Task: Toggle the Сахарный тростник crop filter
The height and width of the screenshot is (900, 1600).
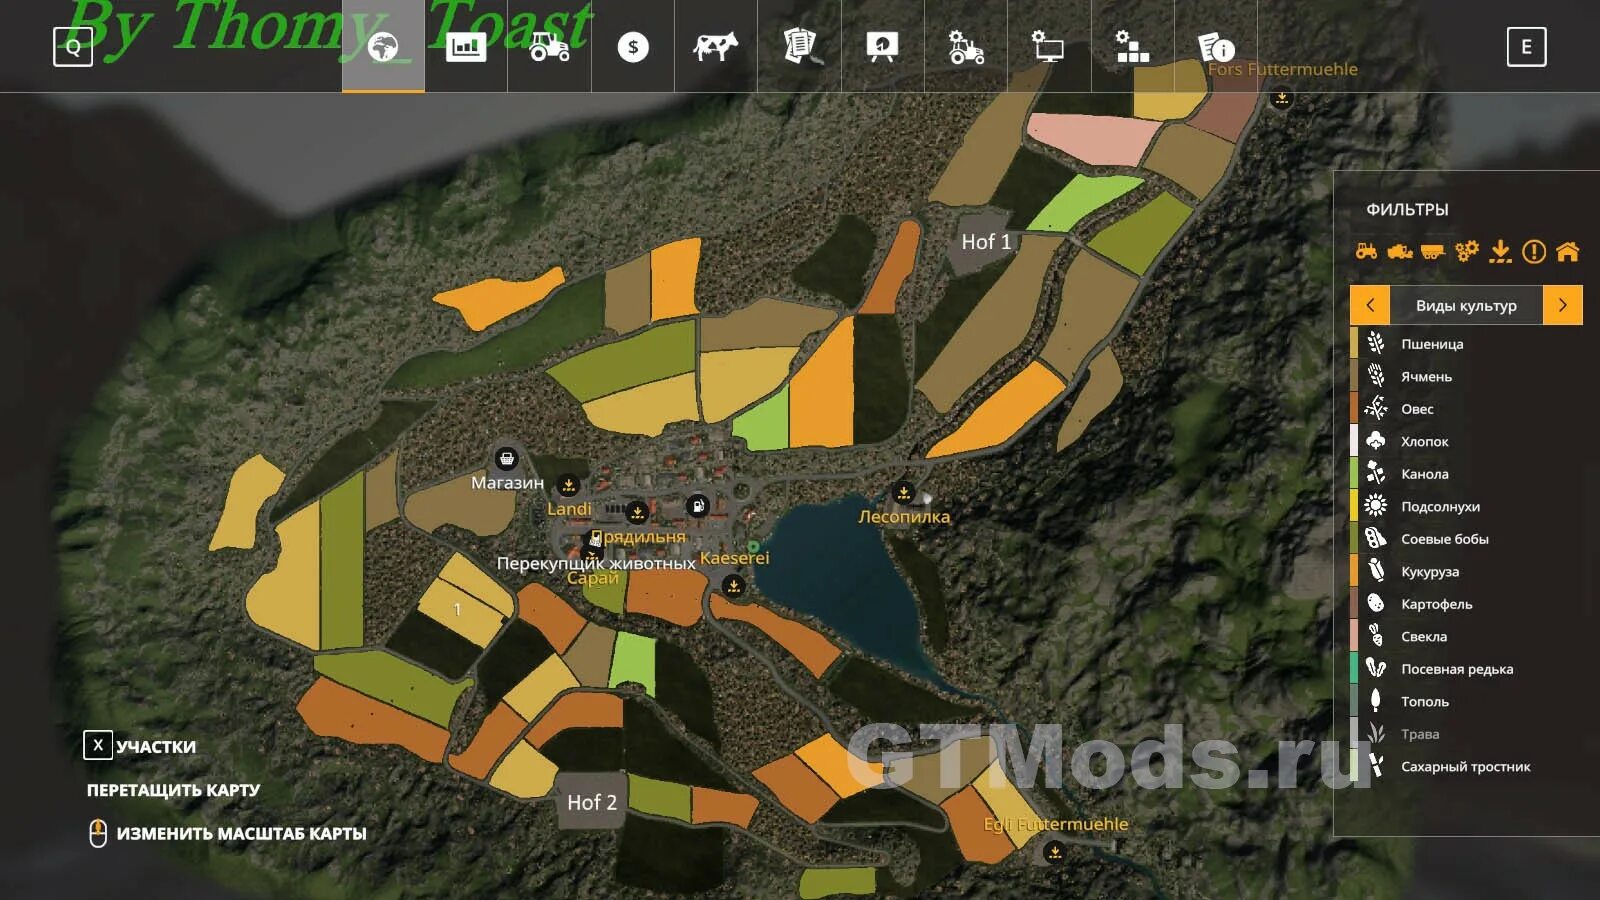Action: point(1467,766)
